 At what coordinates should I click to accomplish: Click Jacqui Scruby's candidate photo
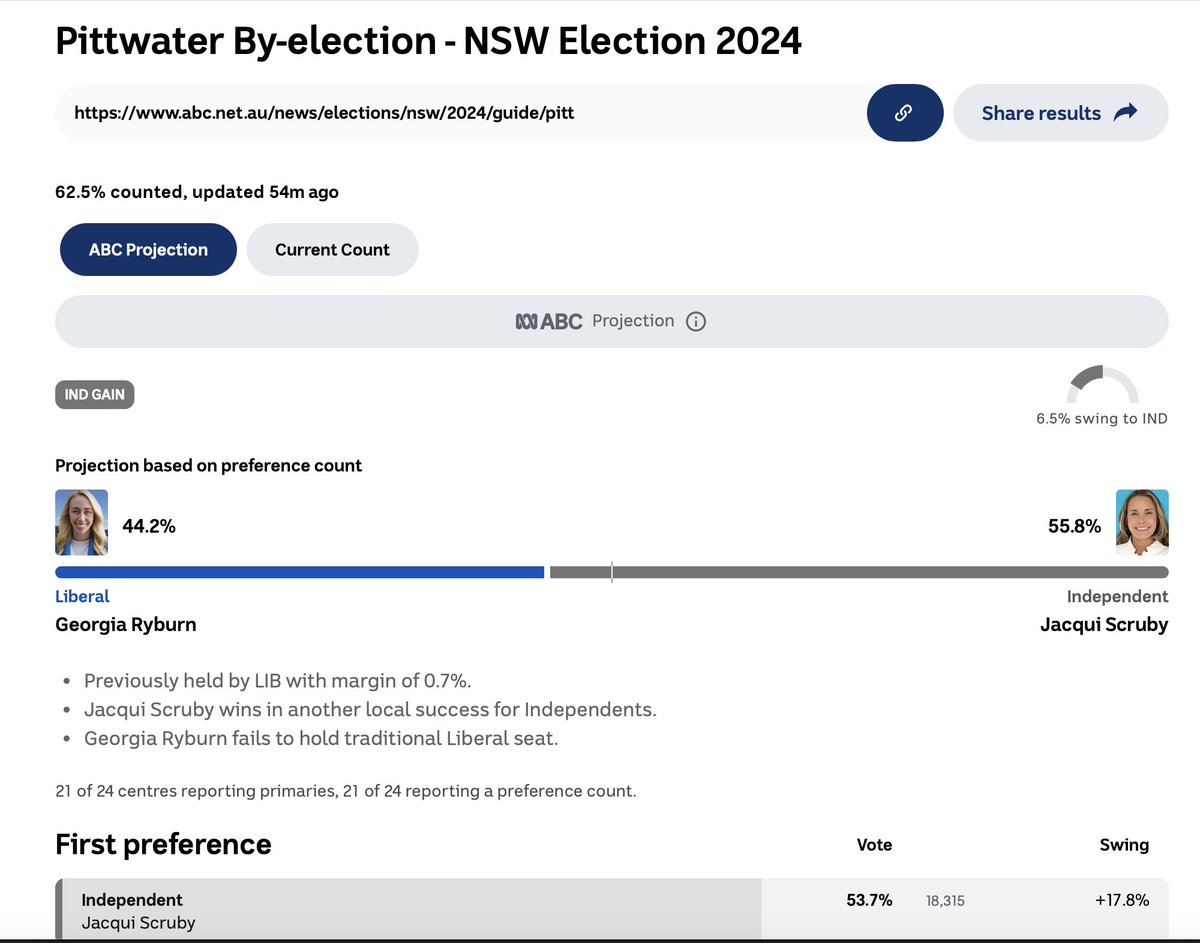point(1142,522)
